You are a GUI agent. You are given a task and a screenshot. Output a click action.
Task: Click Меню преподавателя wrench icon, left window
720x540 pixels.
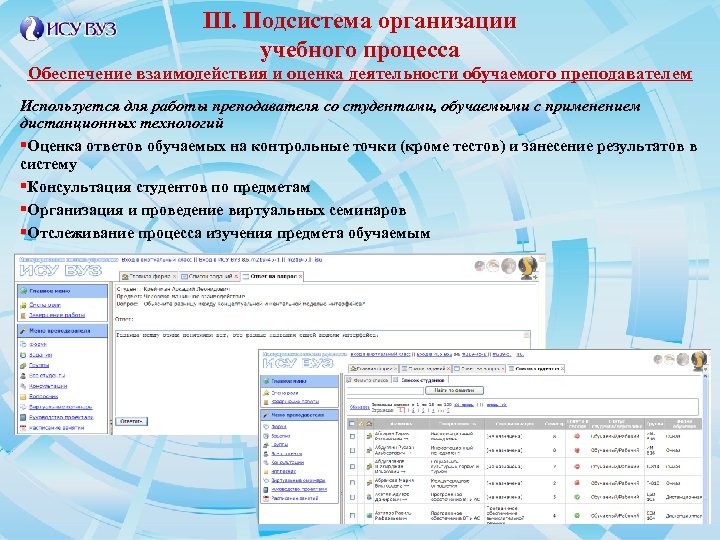click(23, 331)
